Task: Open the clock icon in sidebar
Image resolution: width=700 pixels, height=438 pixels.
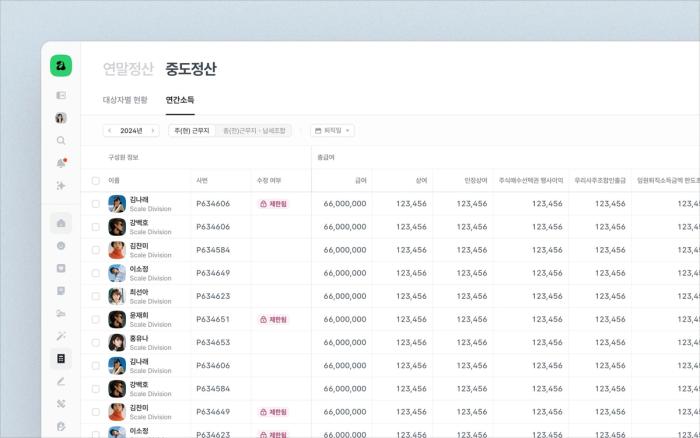Action: pyautogui.click(x=61, y=246)
